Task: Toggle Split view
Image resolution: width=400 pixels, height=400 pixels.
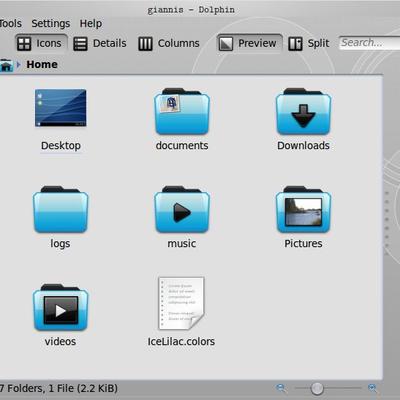Action: point(309,43)
